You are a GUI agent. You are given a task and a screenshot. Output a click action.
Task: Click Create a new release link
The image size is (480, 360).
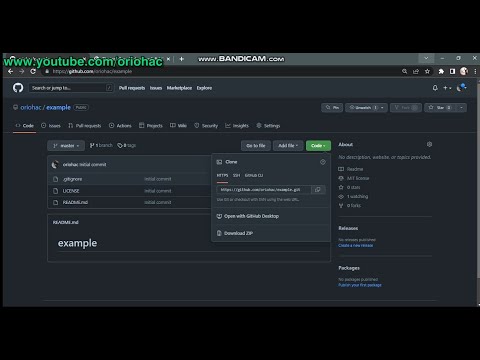click(x=356, y=245)
